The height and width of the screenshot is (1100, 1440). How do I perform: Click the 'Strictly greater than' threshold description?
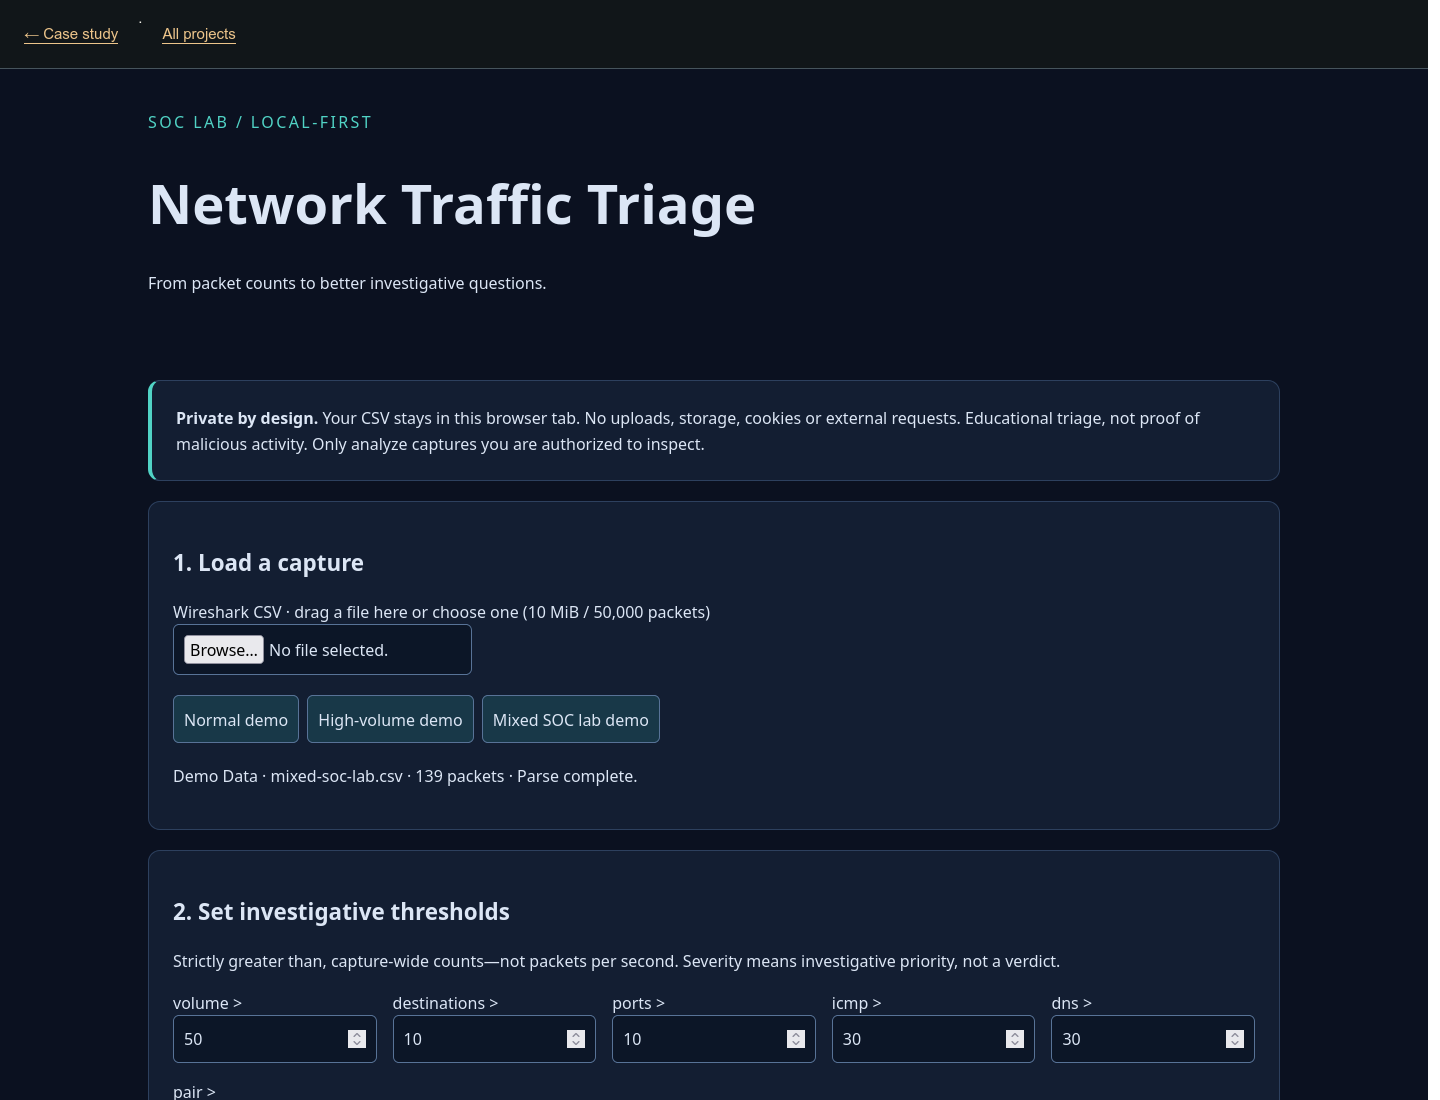(616, 961)
